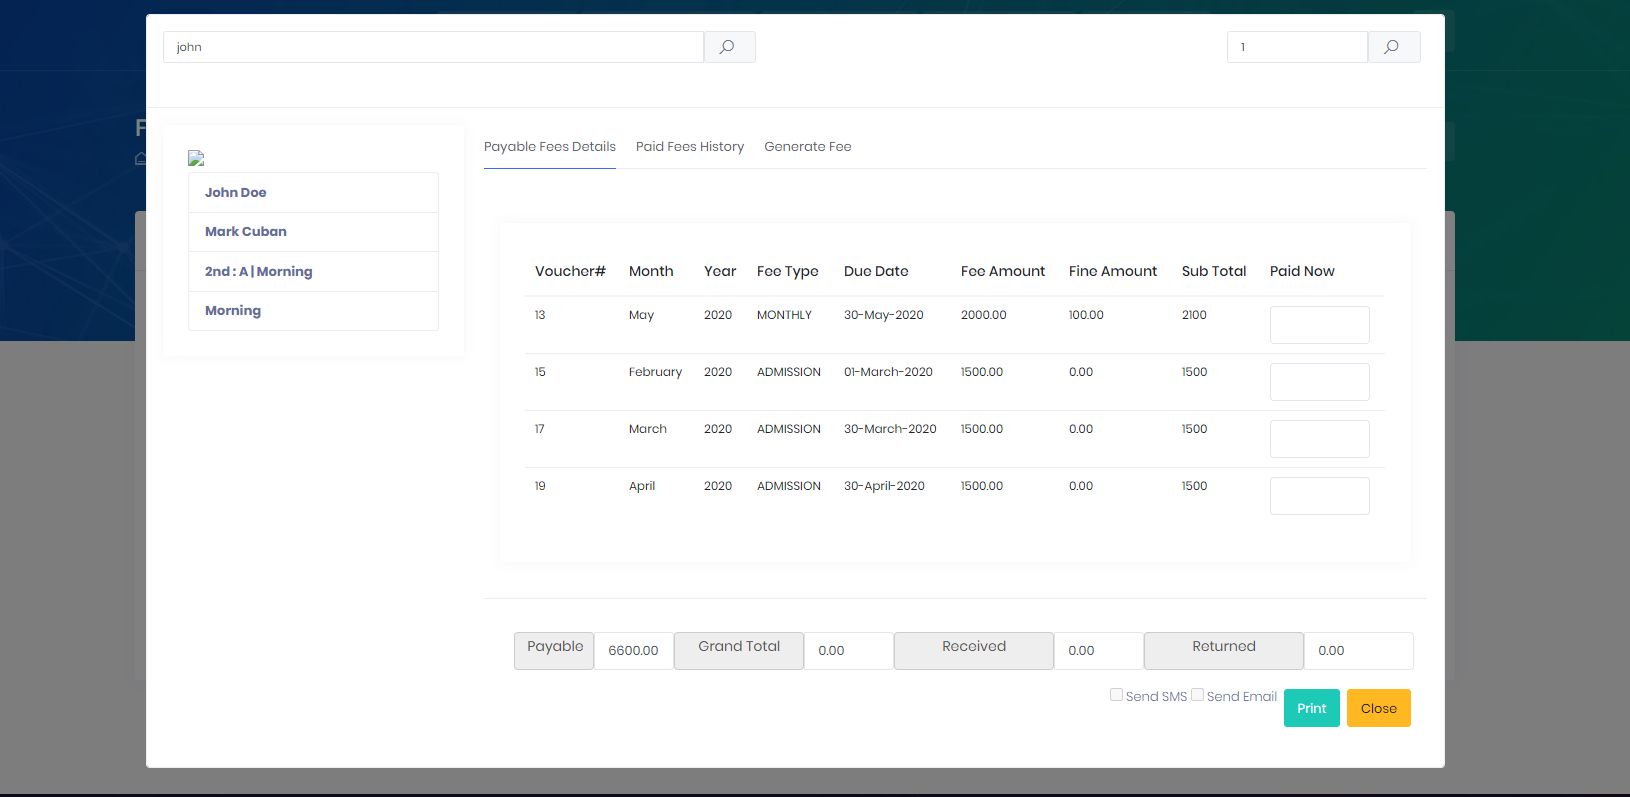Click voucher number 19 cell
The width and height of the screenshot is (1630, 797).
(x=540, y=486)
